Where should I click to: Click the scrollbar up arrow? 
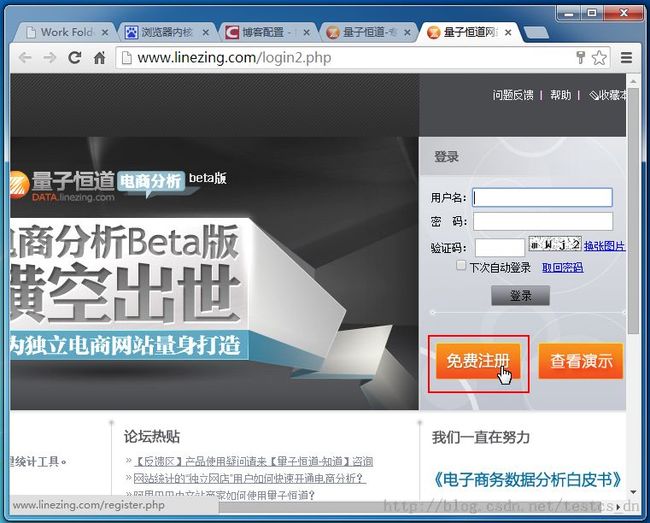633,81
